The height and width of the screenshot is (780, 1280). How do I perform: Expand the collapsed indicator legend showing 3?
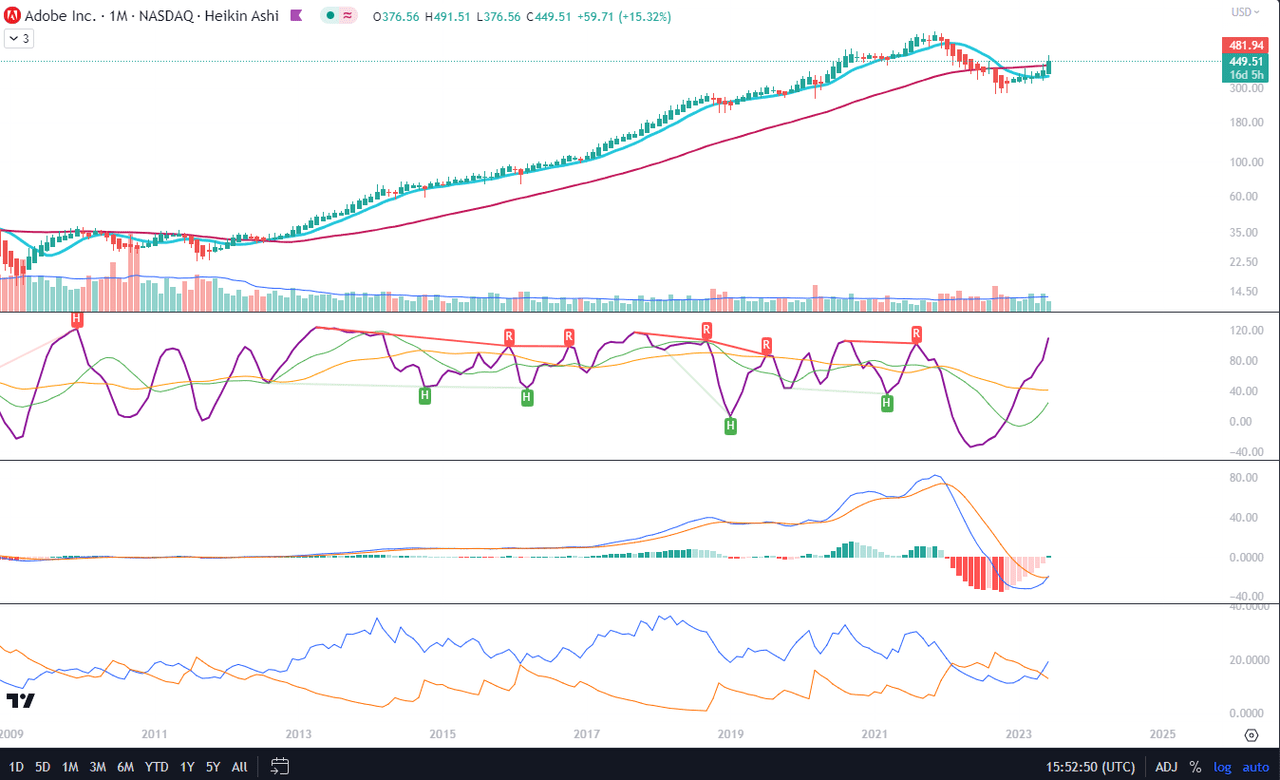pos(19,38)
